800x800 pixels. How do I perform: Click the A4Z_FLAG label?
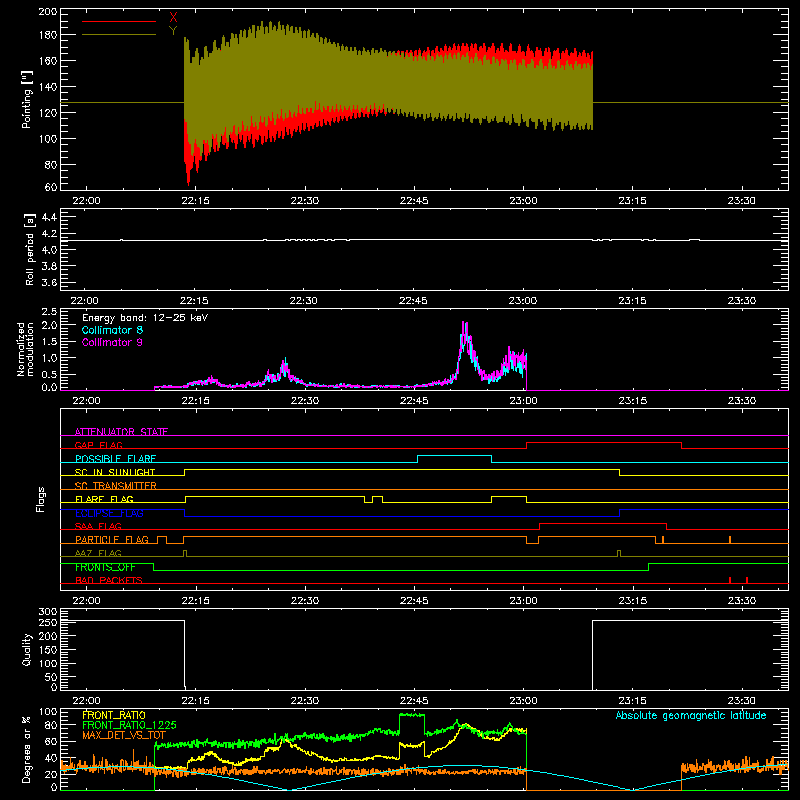(98, 553)
